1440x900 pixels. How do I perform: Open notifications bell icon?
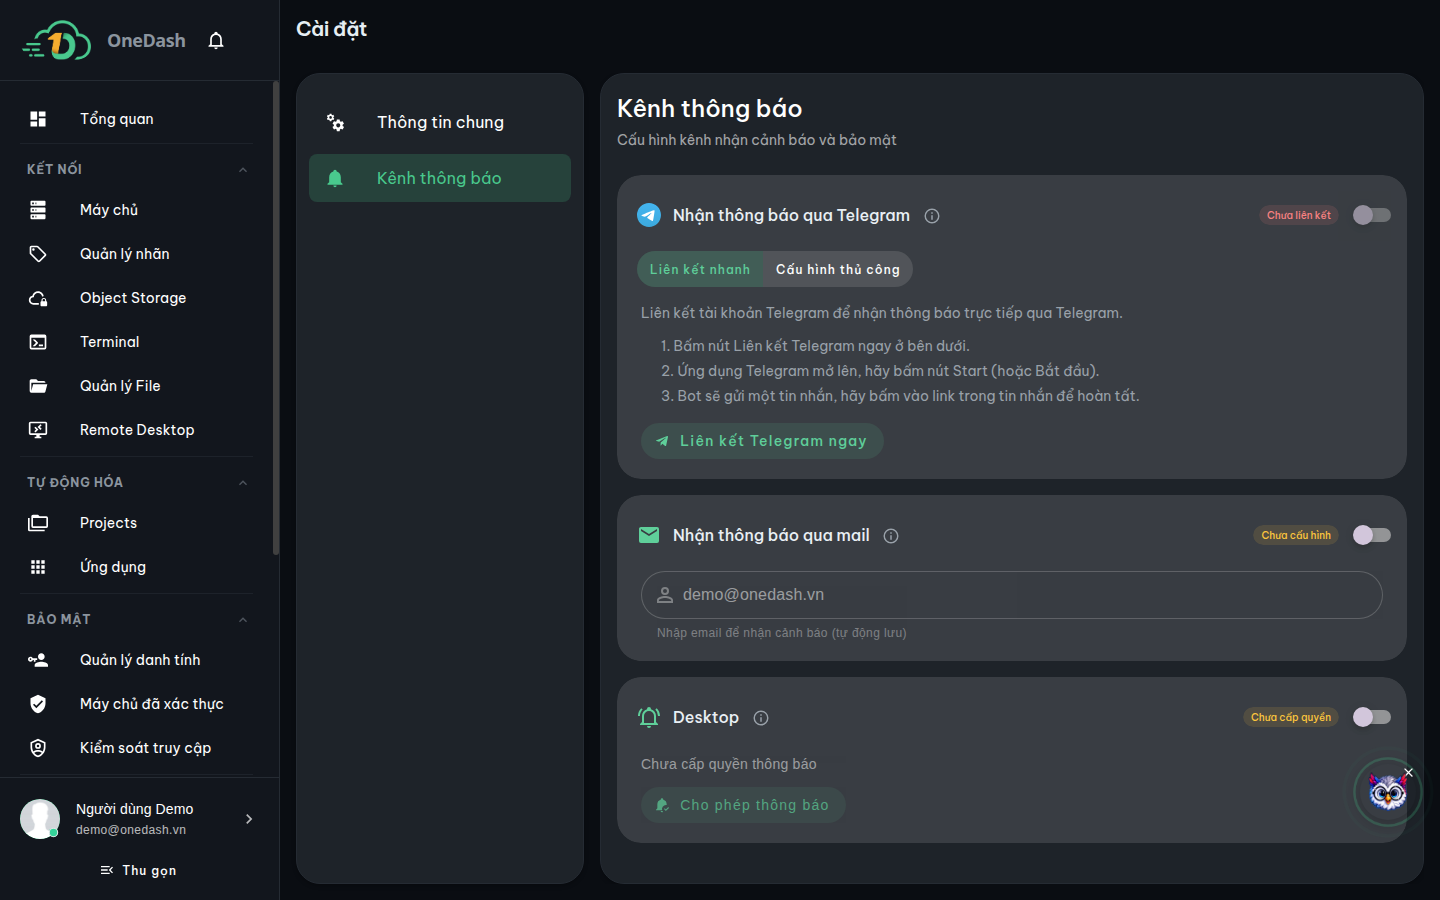point(216,41)
